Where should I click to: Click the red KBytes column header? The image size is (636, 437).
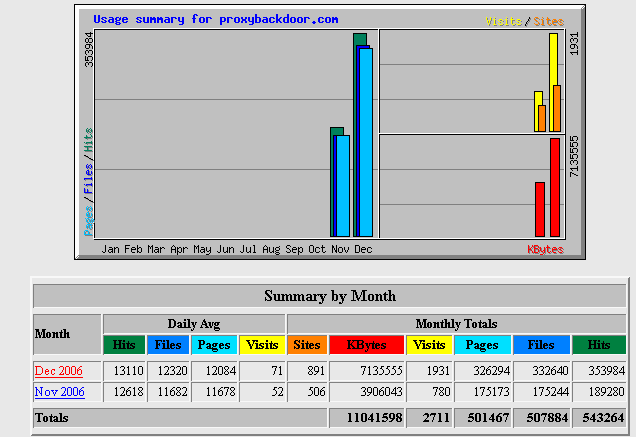[x=365, y=345]
